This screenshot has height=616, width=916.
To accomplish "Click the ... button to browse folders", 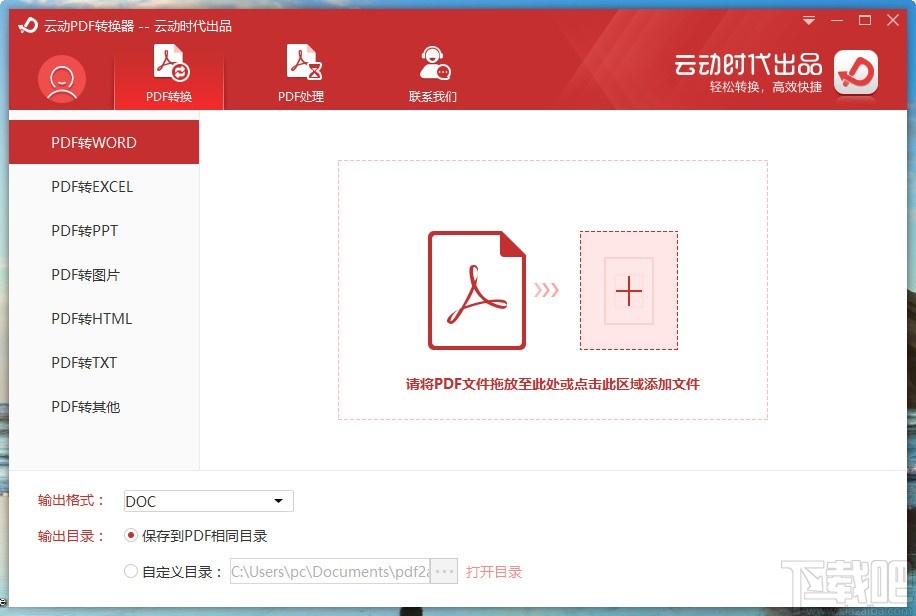I will pos(441,571).
